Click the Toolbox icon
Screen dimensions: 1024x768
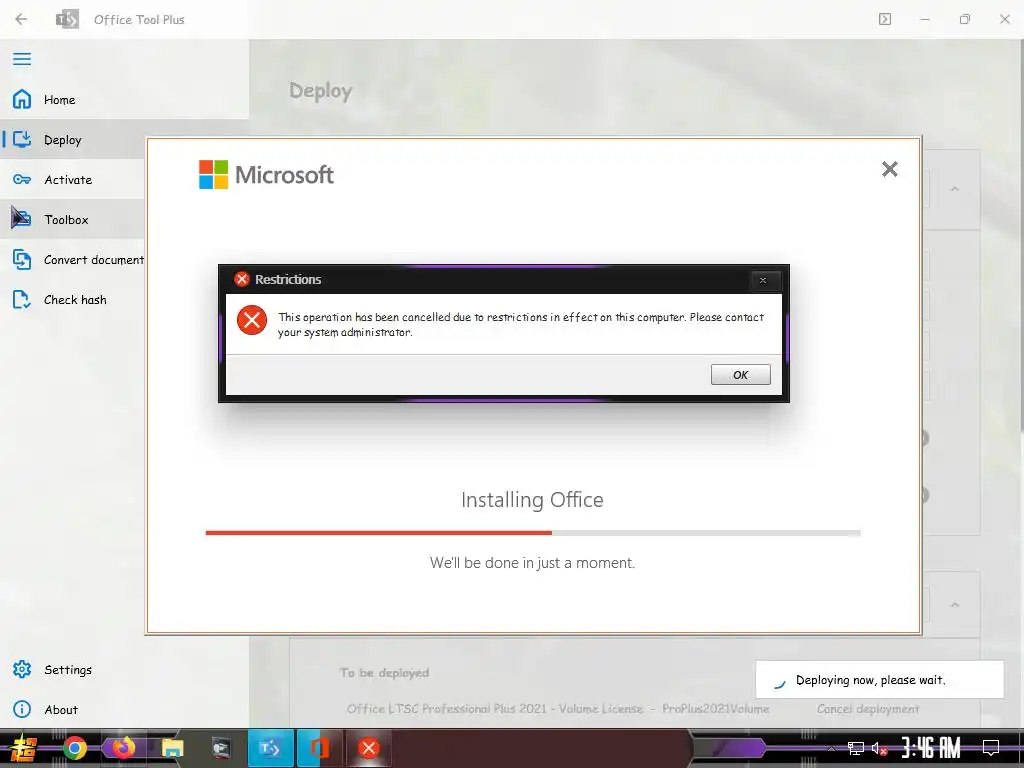click(x=21, y=218)
